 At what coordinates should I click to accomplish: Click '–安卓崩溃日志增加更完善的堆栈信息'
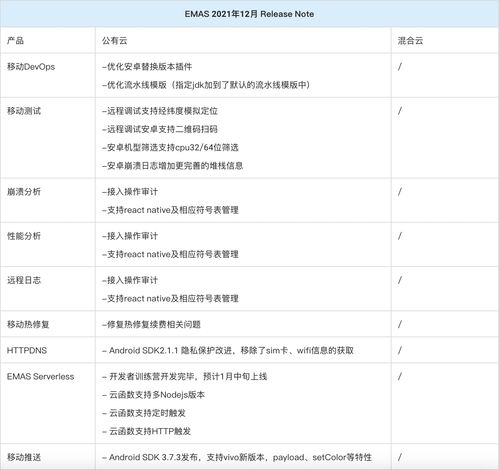click(173, 166)
